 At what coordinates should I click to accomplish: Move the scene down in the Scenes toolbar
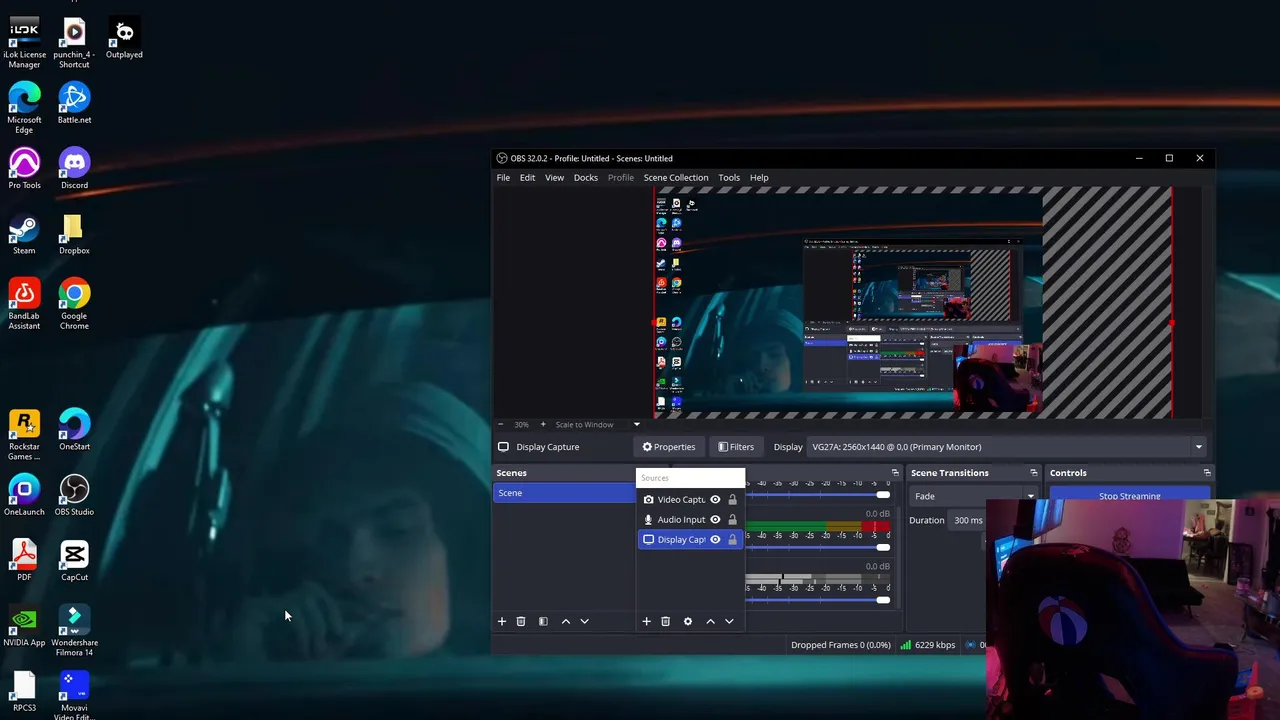(585, 621)
